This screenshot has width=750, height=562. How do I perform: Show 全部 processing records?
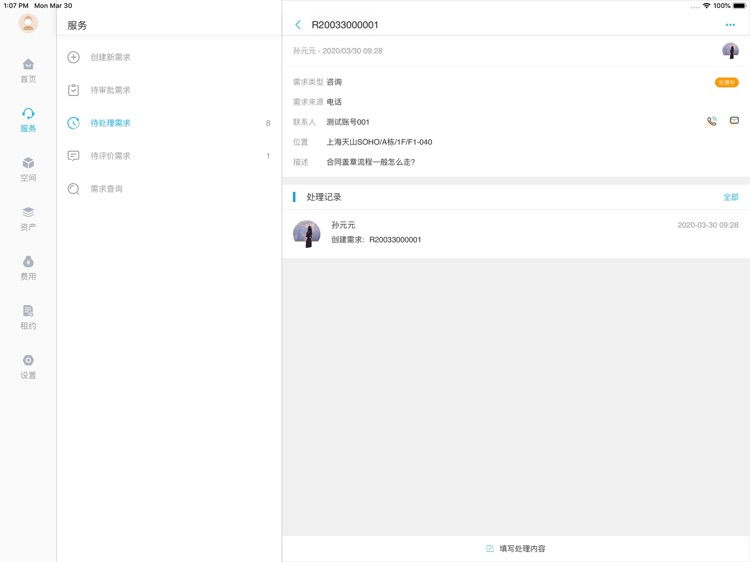point(731,197)
